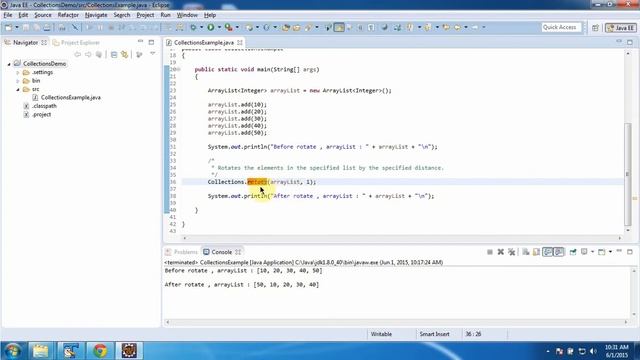This screenshot has width=640, height=360.
Task: Click the green Run button icon
Action: (x=211, y=27)
